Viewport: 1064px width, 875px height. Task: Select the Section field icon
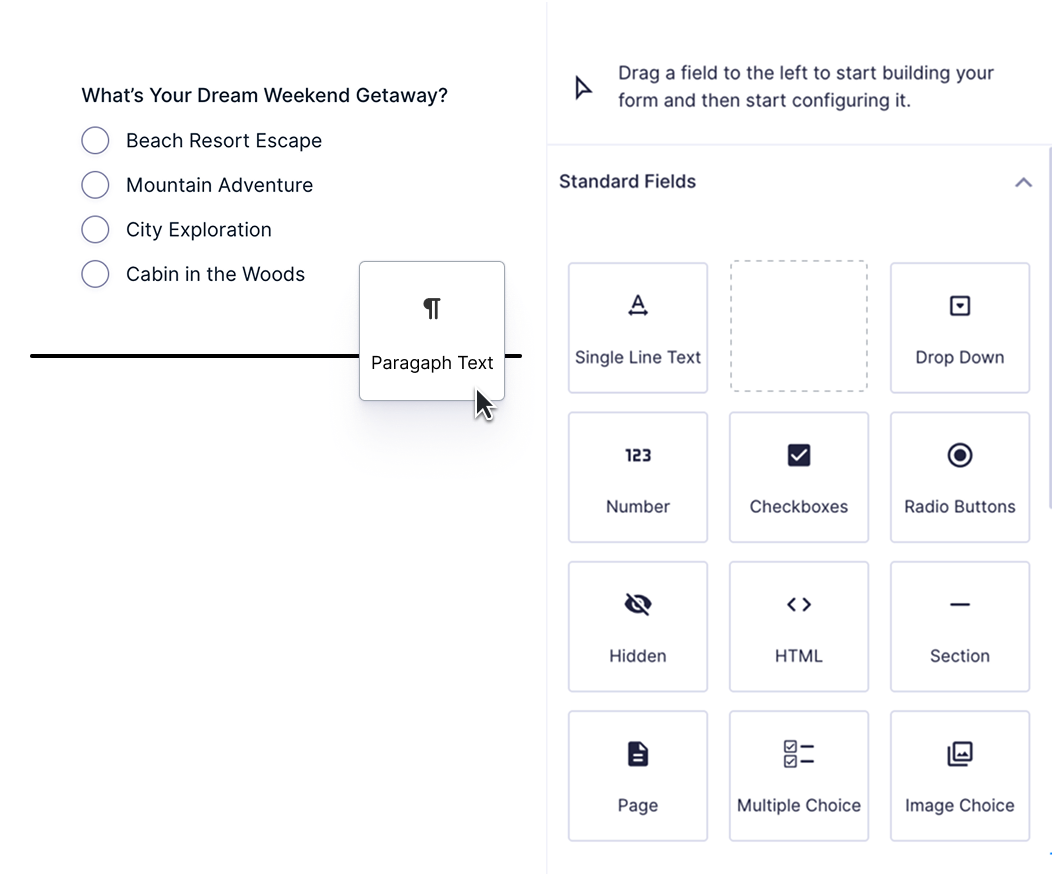pyautogui.click(x=959, y=604)
